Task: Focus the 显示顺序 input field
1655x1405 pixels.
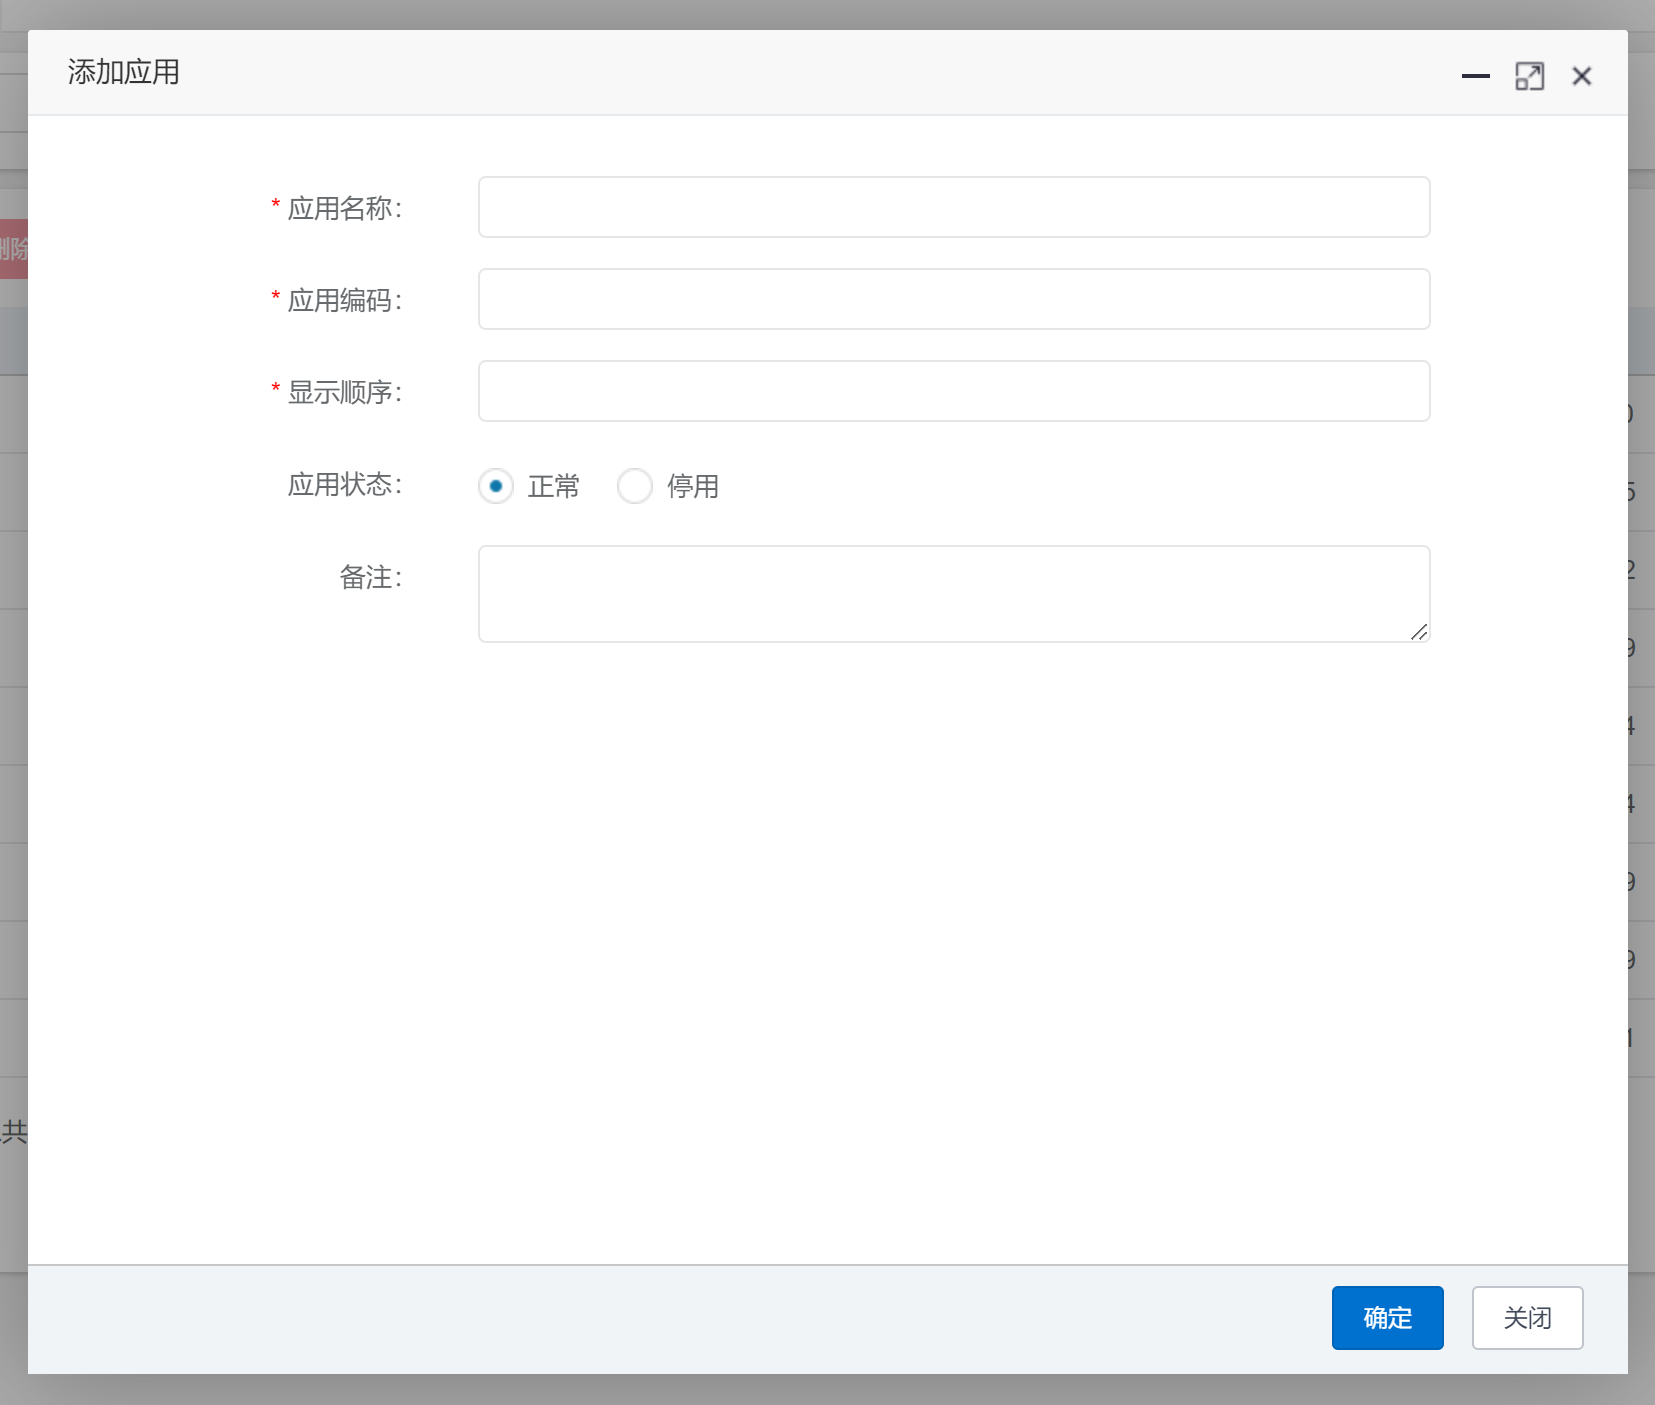Action: pyautogui.click(x=953, y=391)
